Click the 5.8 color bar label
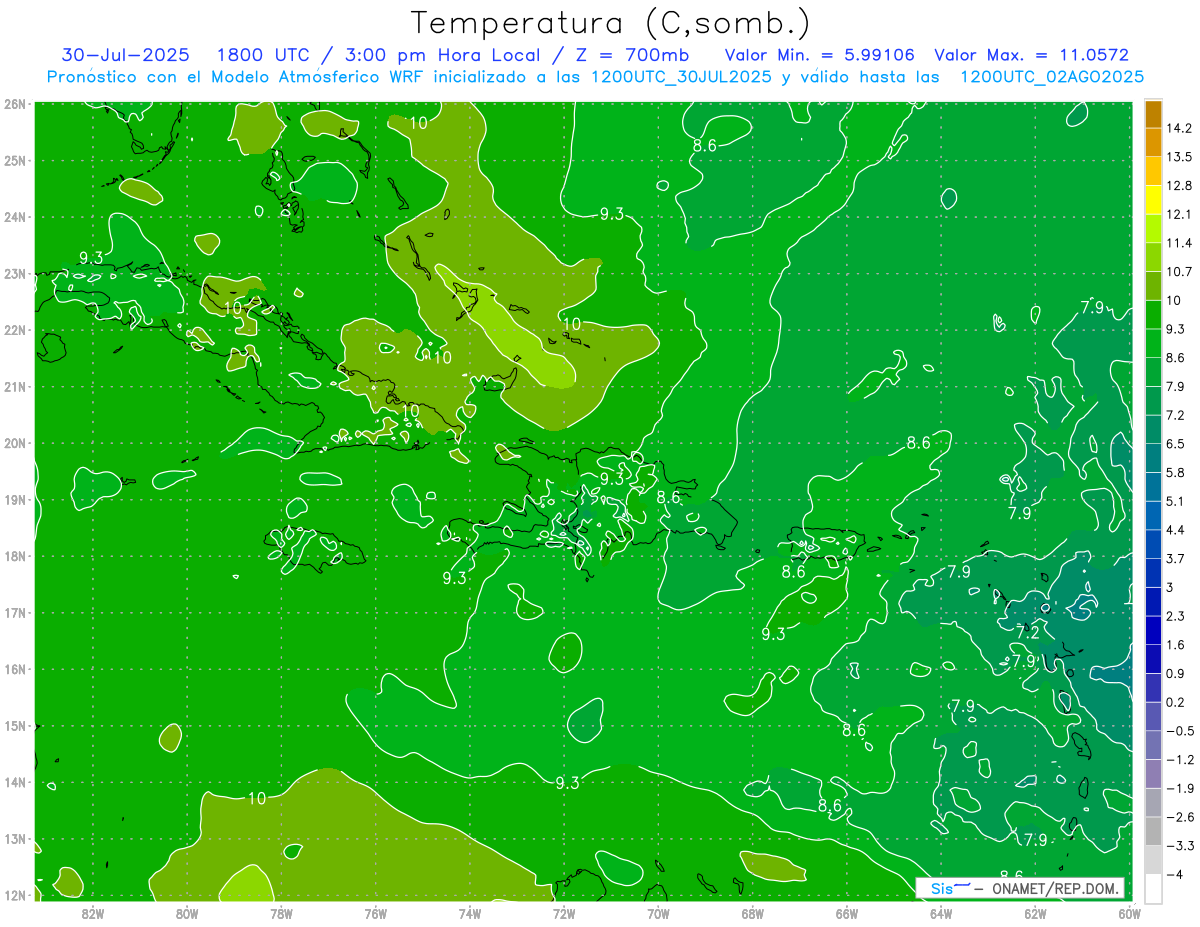The height and width of the screenshot is (927, 1200). pos(1176,473)
